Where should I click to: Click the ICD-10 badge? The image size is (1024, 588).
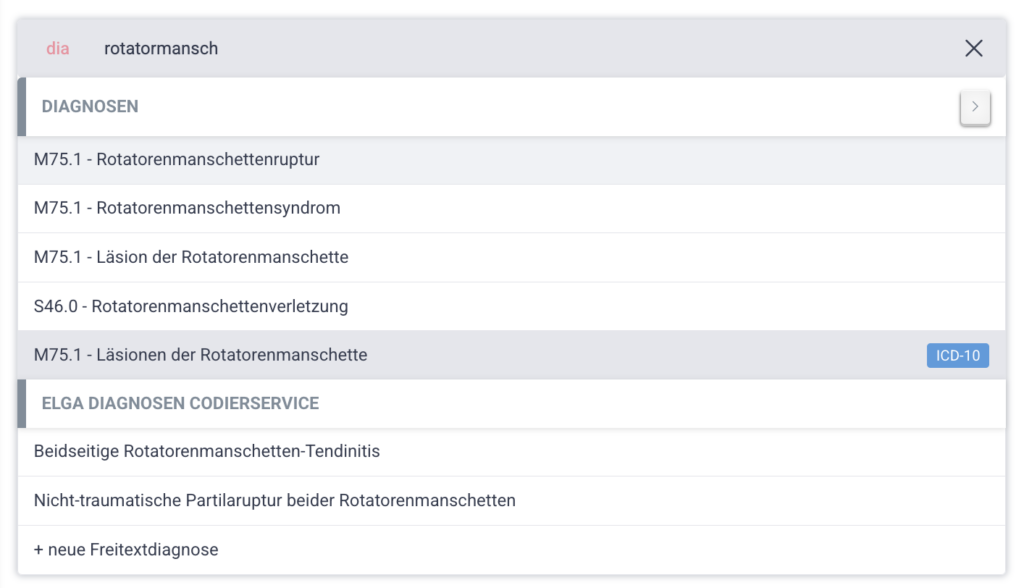pyautogui.click(x=957, y=355)
